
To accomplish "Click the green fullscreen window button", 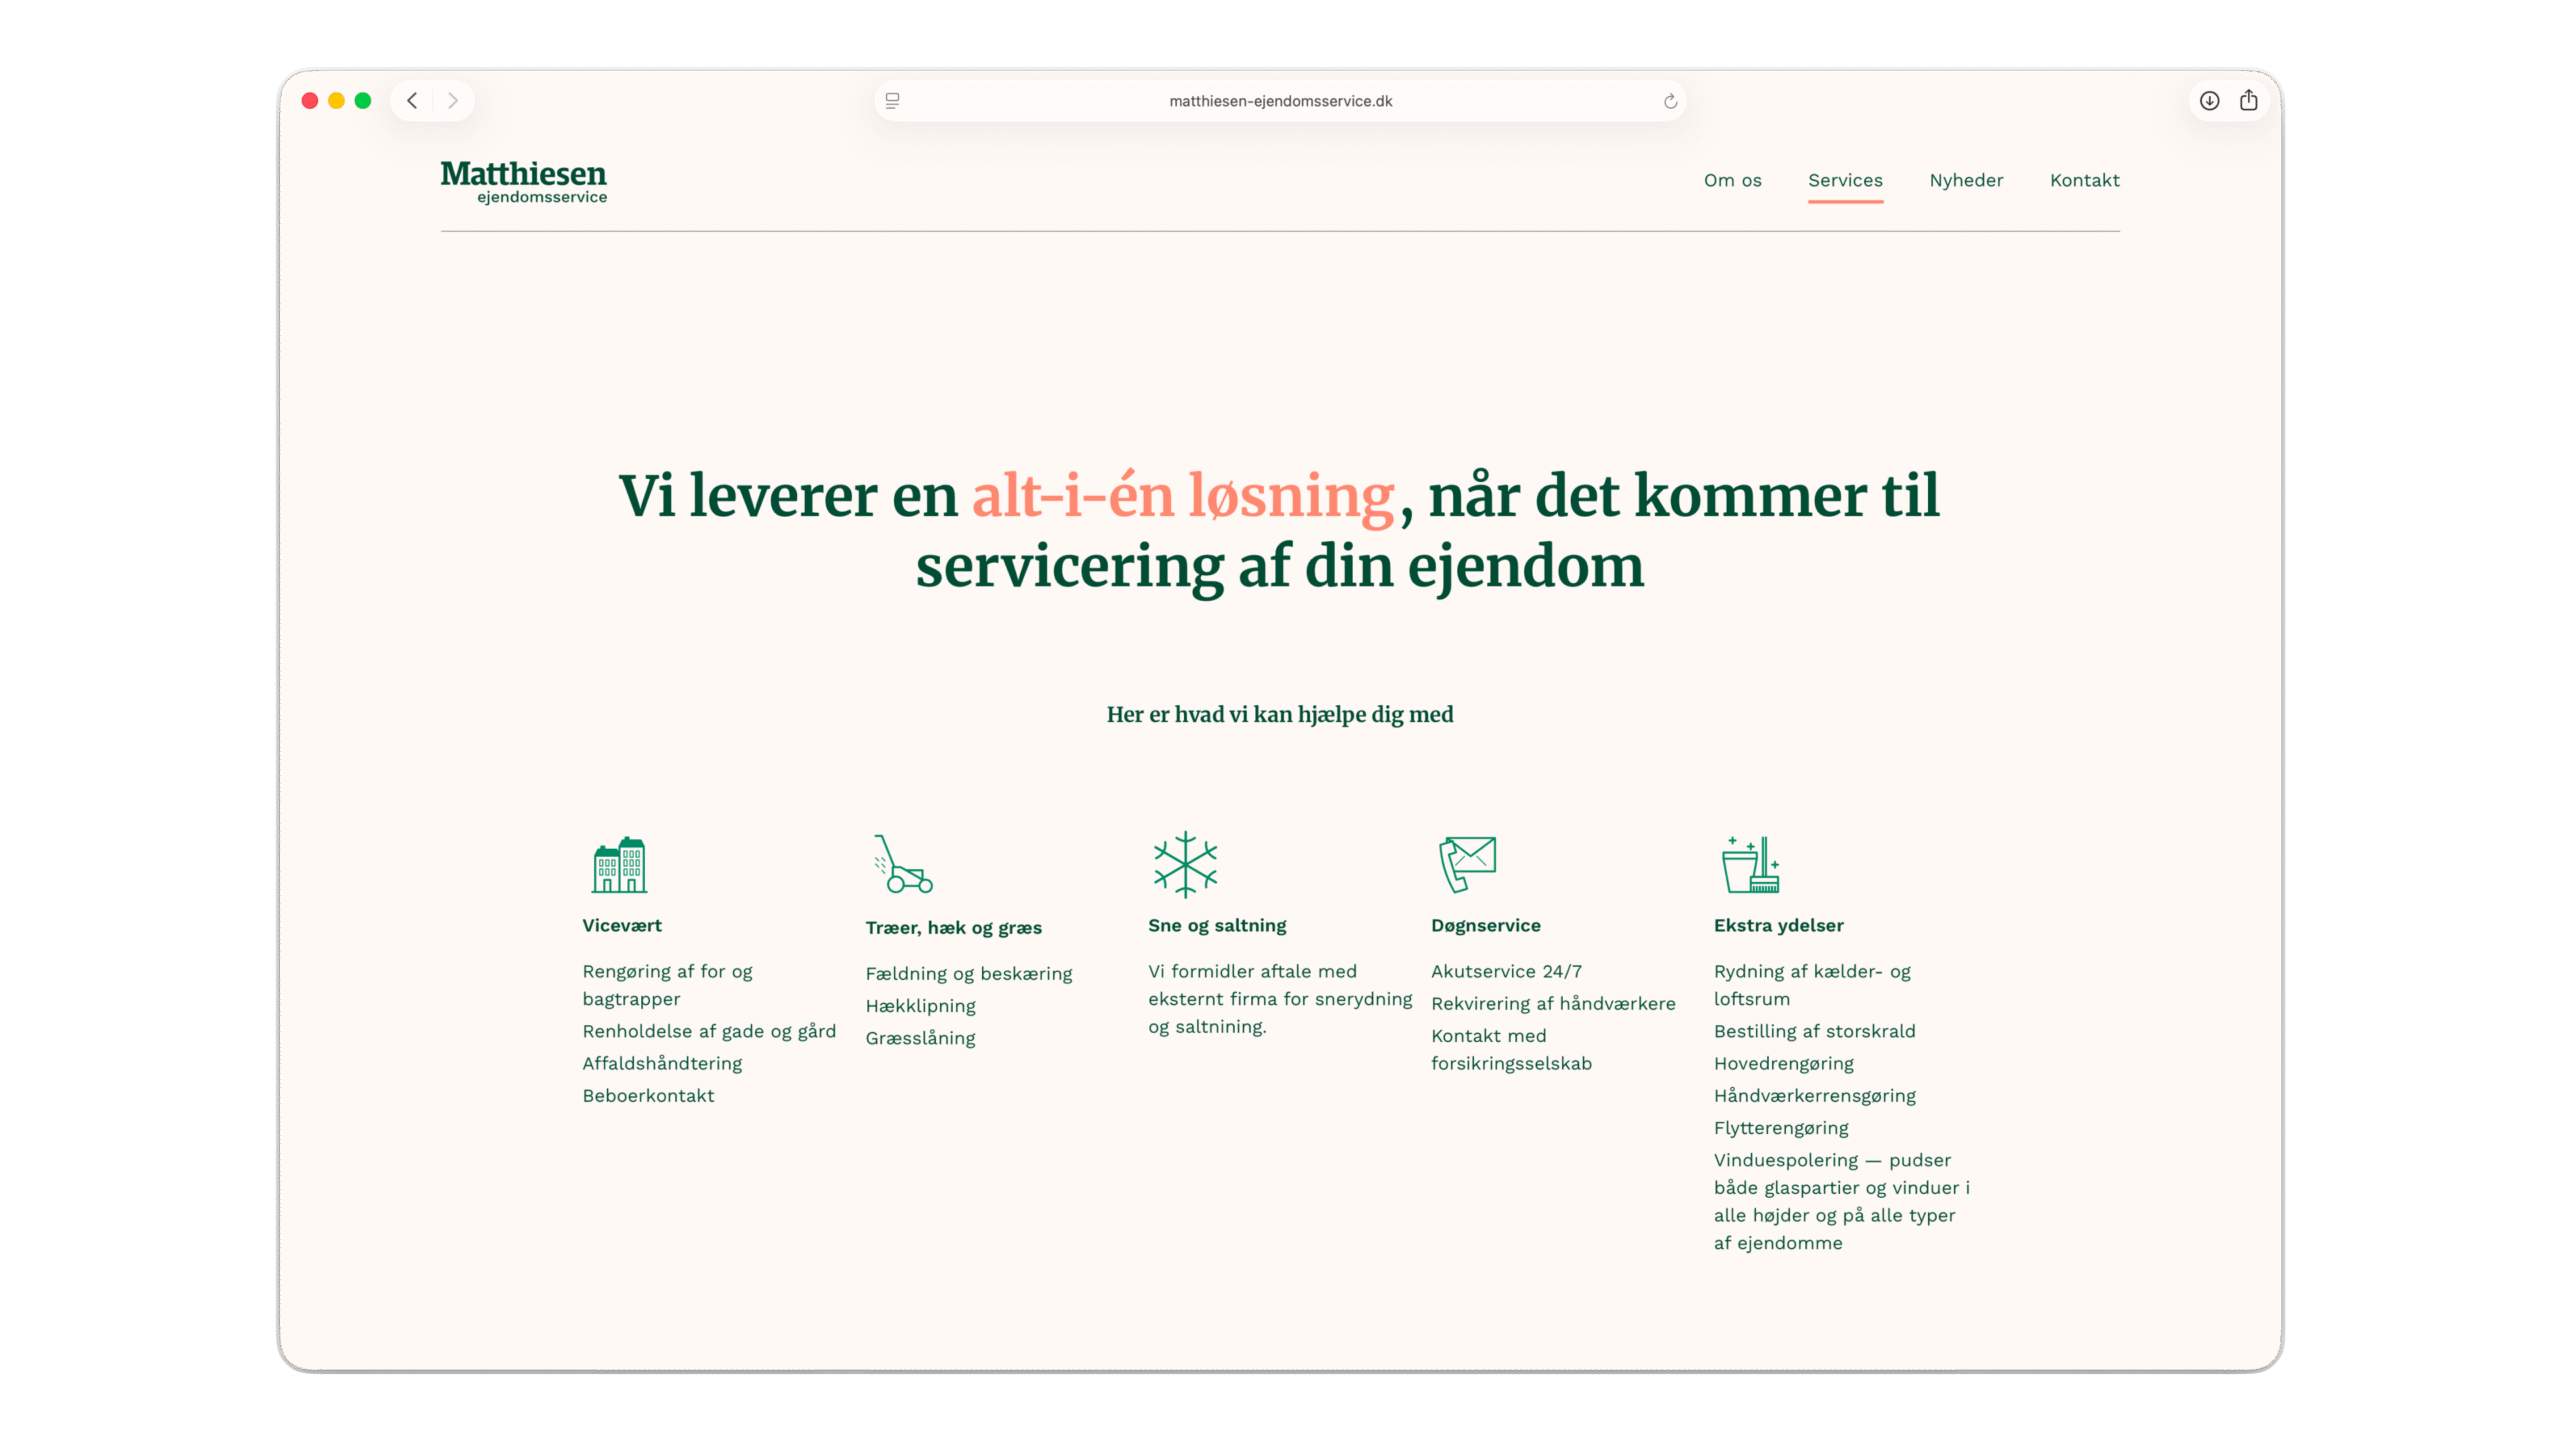I will [x=363, y=101].
